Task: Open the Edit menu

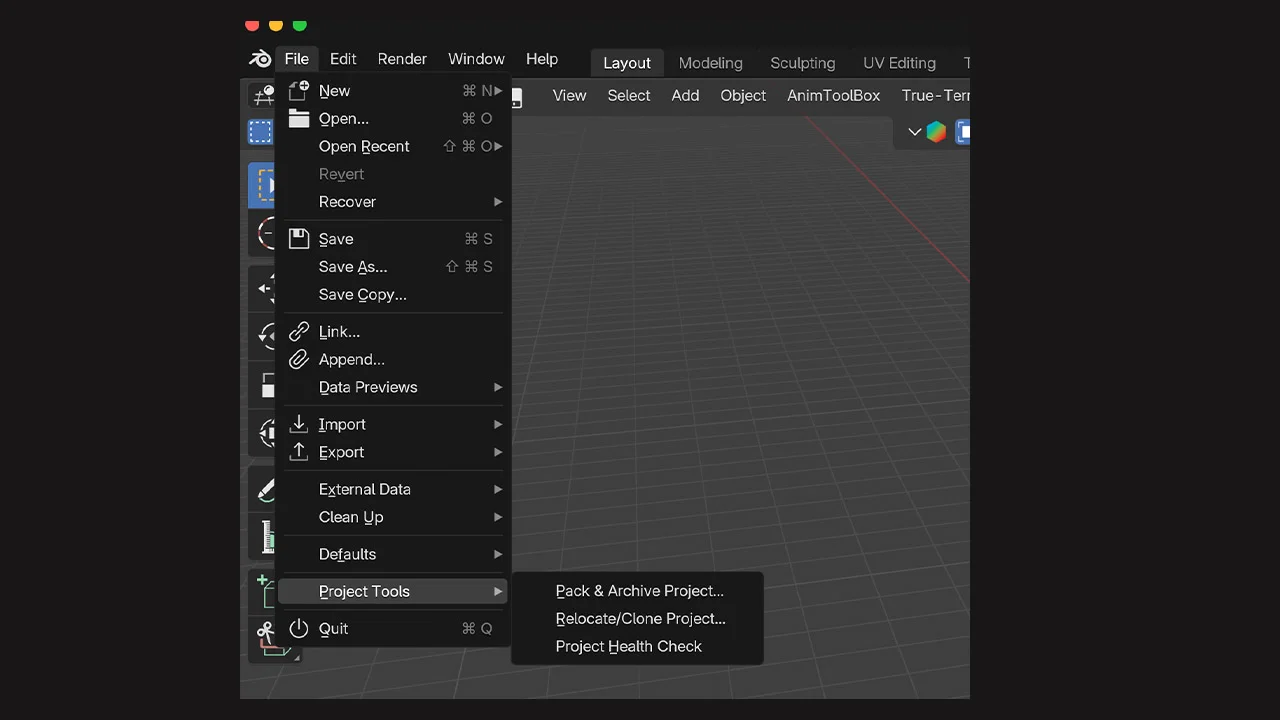Action: (343, 59)
